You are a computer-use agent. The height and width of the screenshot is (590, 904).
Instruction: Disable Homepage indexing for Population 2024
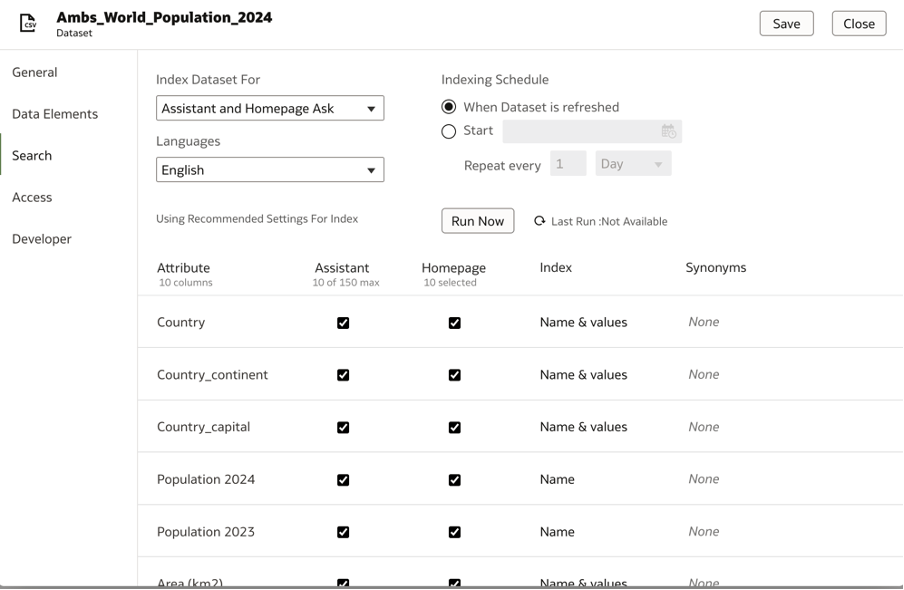point(455,479)
